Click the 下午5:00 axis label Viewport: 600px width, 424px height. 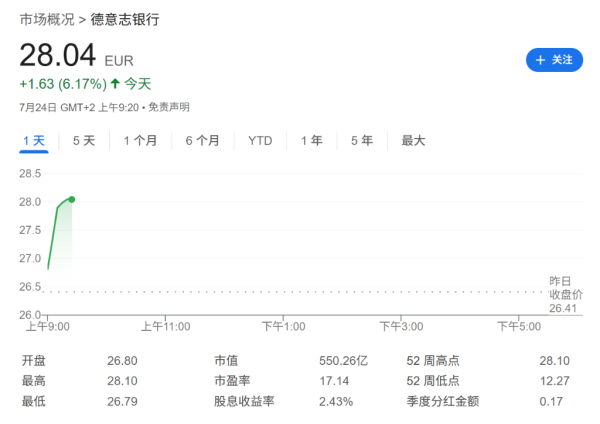tap(519, 326)
